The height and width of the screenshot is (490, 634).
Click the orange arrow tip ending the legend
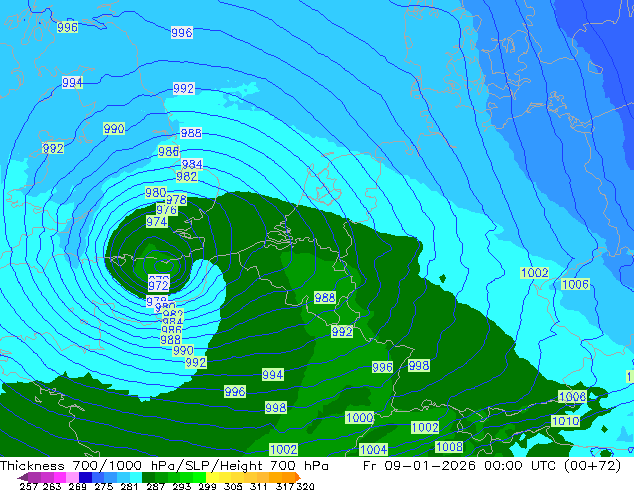click(x=298, y=477)
